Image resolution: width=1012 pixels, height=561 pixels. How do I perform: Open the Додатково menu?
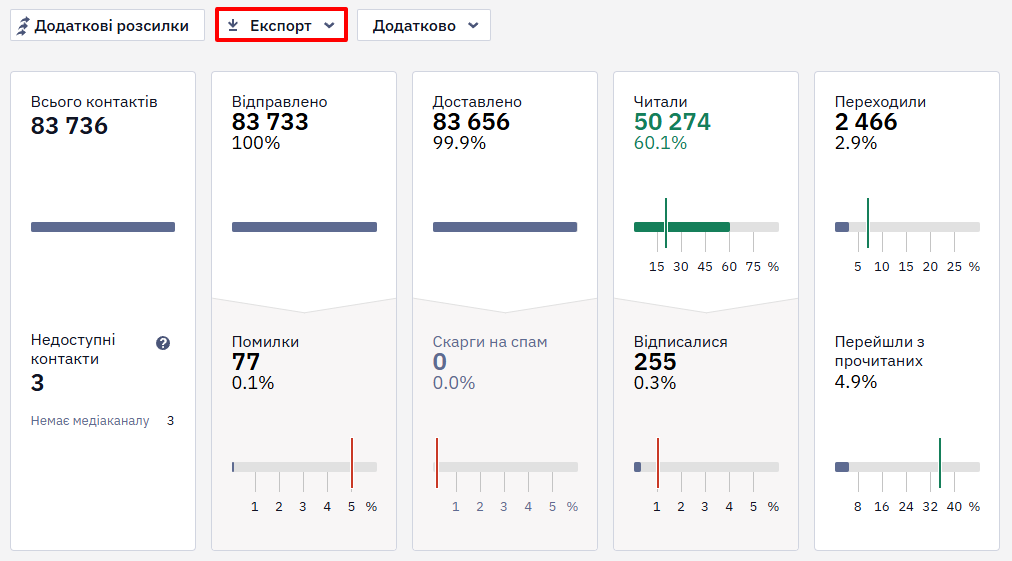coord(424,25)
